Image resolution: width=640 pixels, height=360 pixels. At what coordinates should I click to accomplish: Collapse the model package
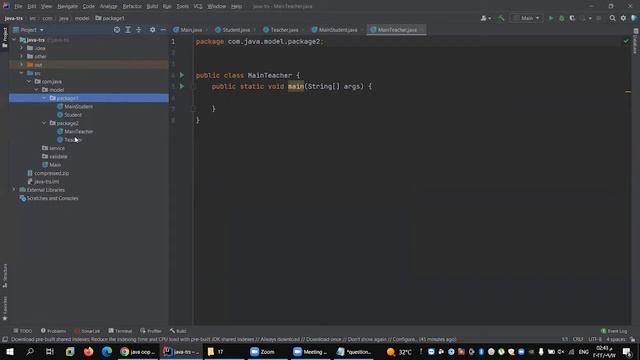point(36,90)
